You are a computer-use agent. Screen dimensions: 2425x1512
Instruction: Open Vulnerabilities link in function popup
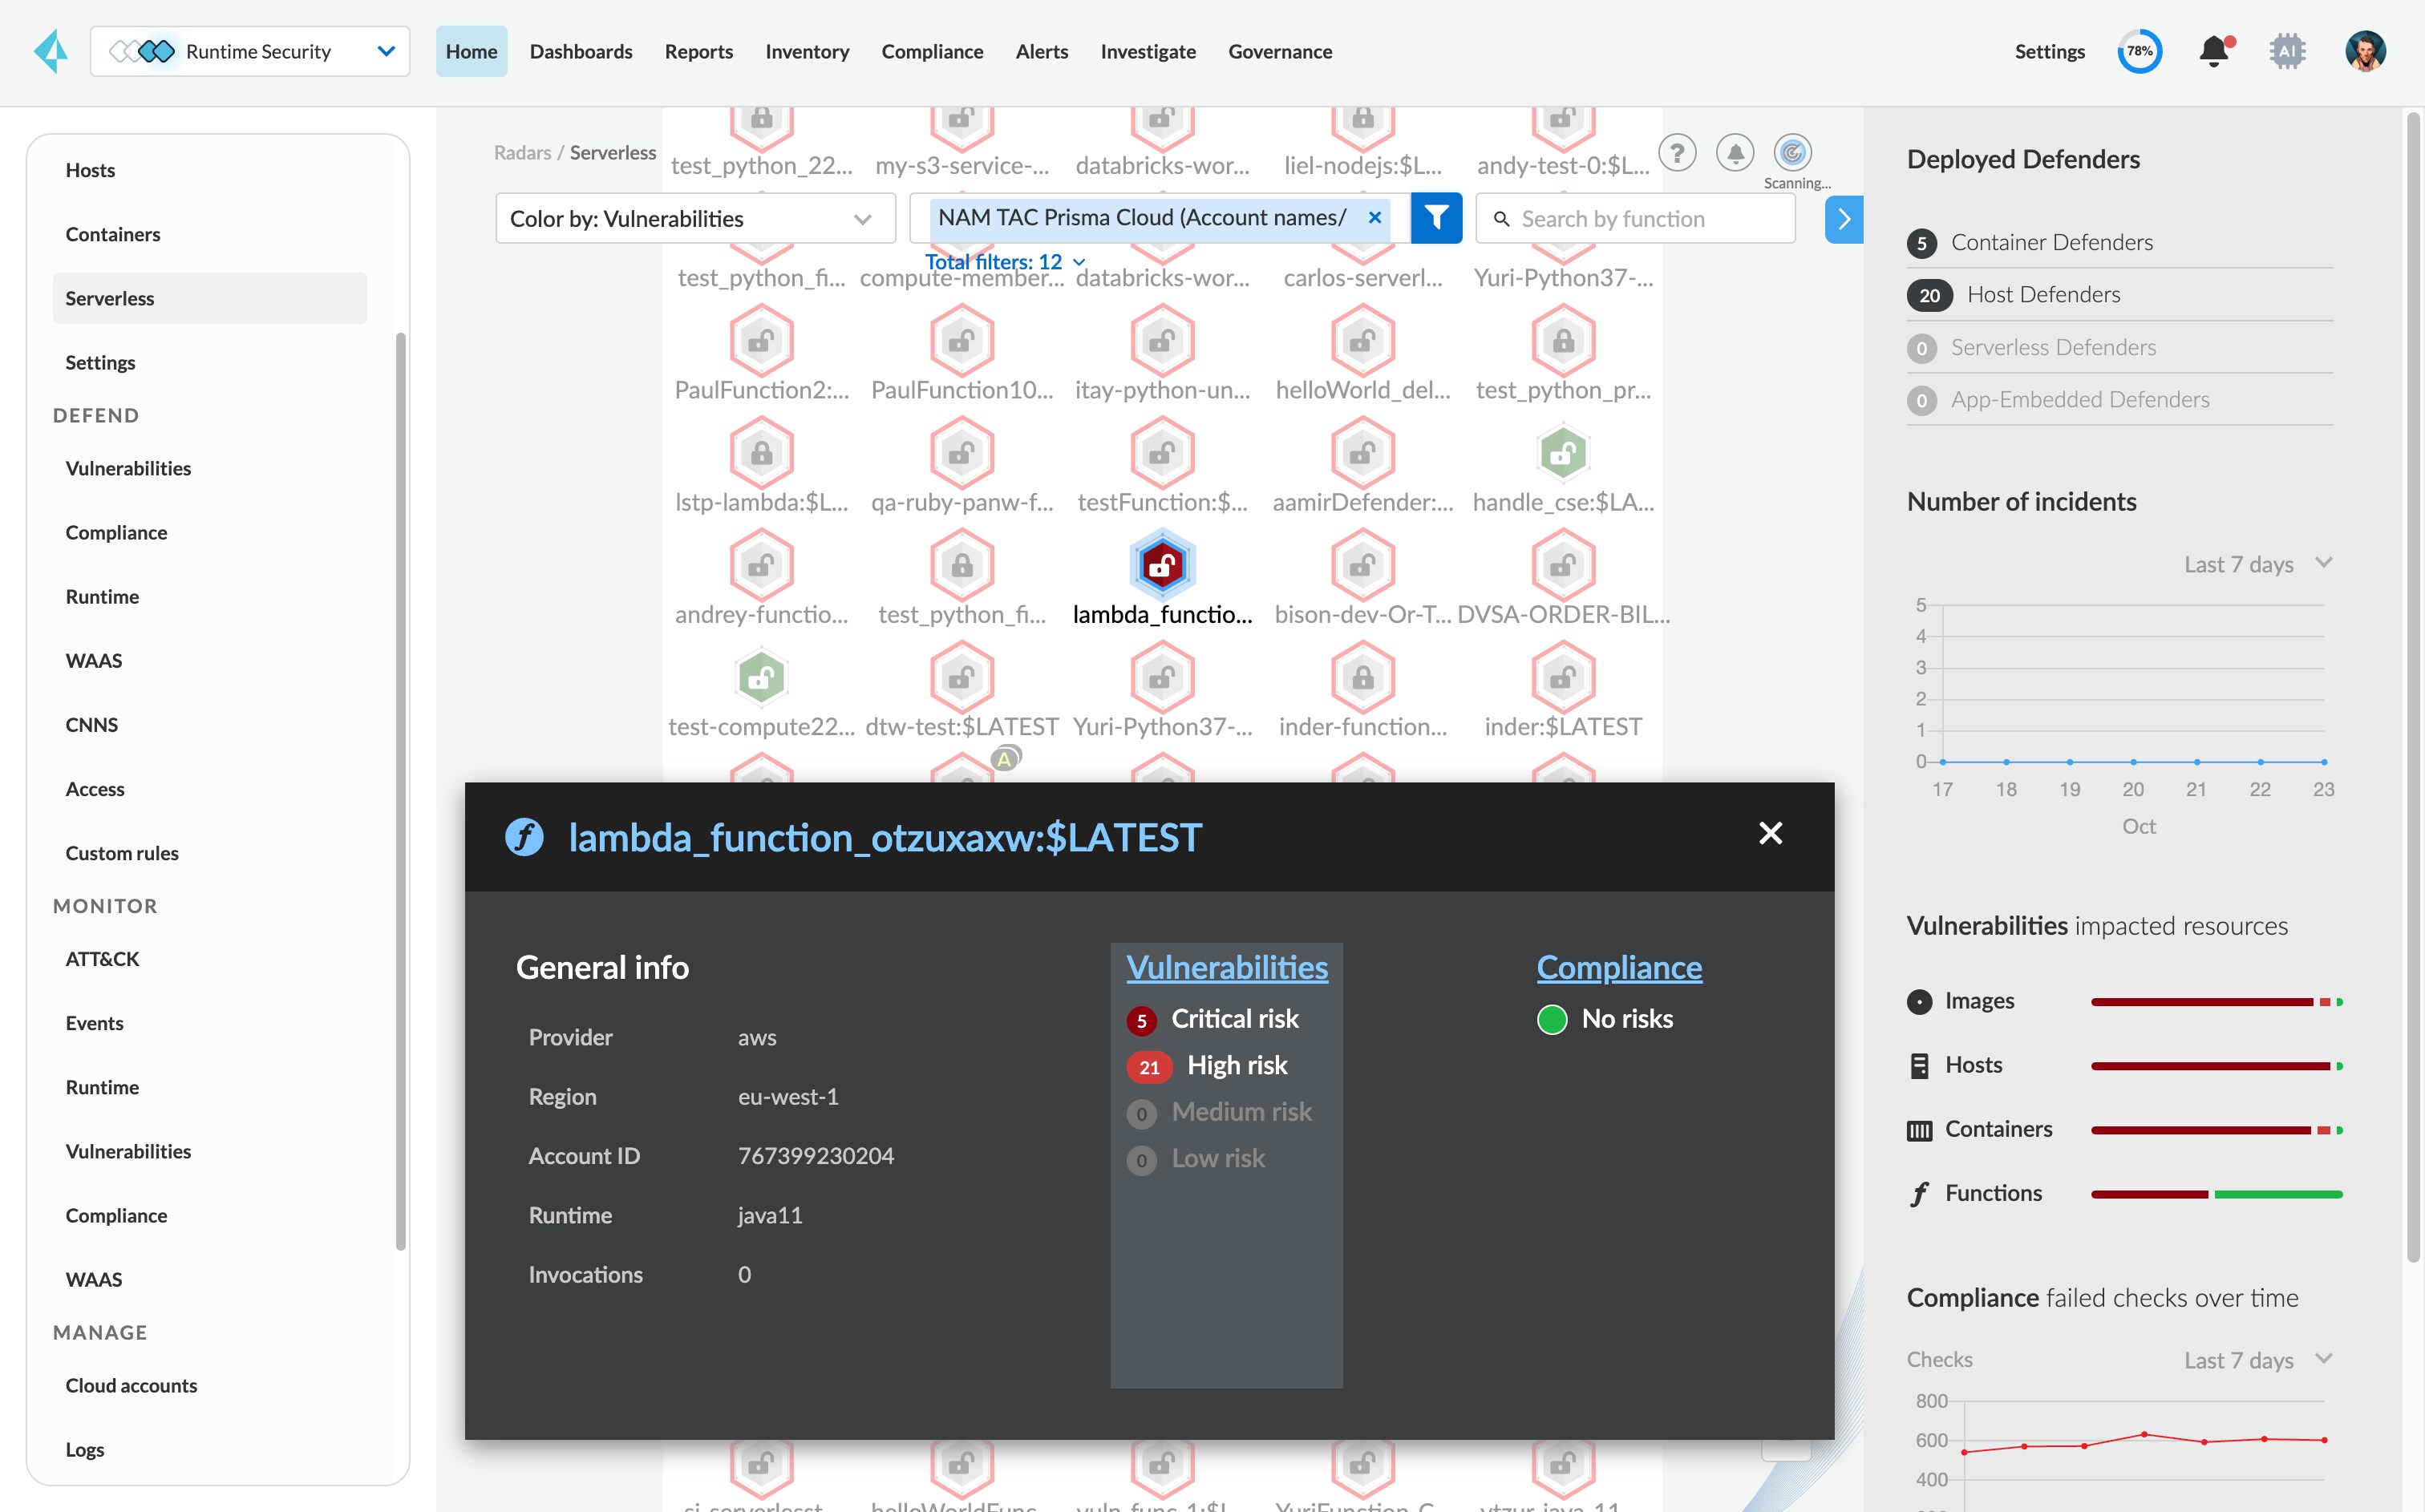coord(1226,967)
